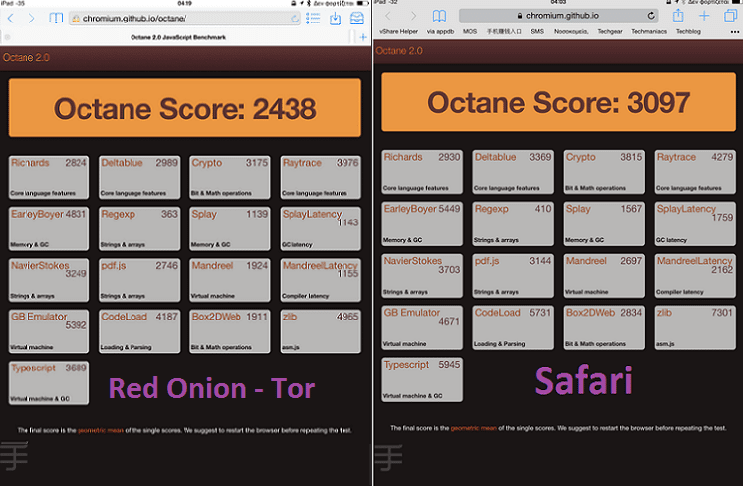Show all Safari tabs overview icon

click(731, 16)
